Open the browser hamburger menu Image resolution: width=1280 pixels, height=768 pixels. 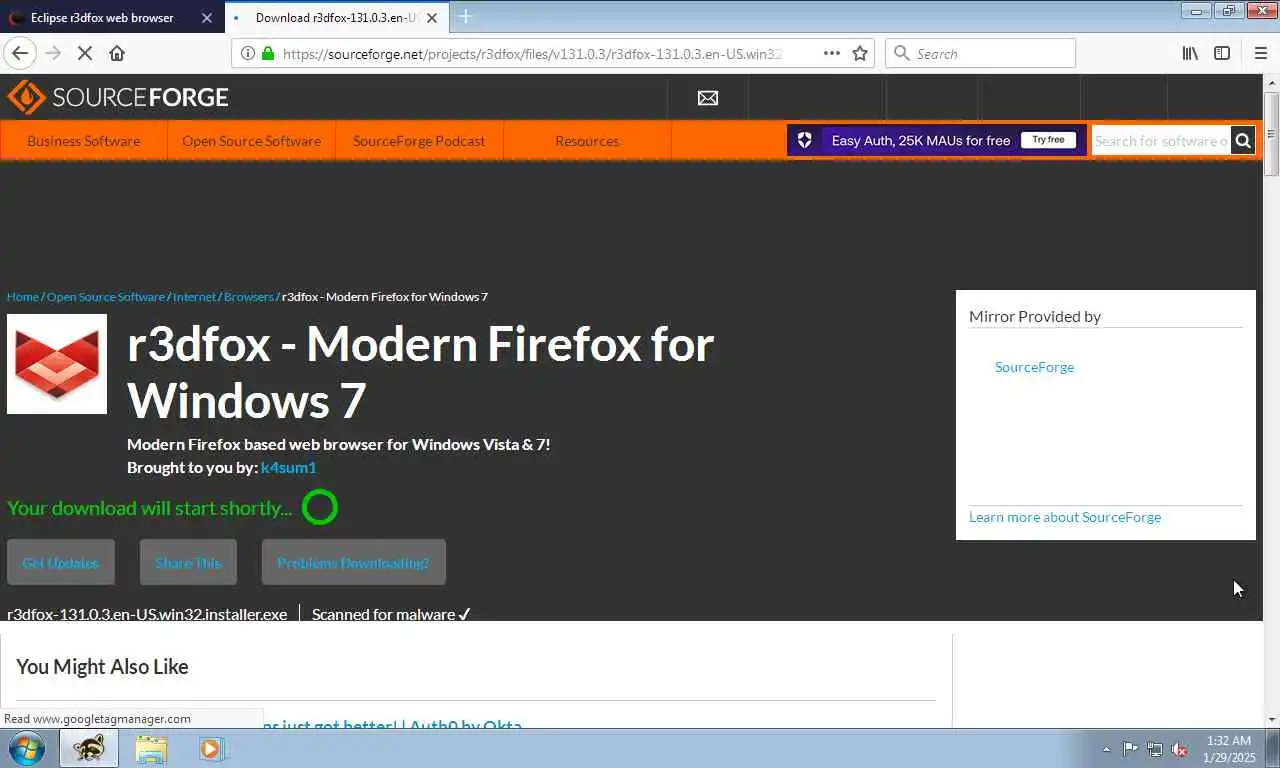click(x=1261, y=54)
